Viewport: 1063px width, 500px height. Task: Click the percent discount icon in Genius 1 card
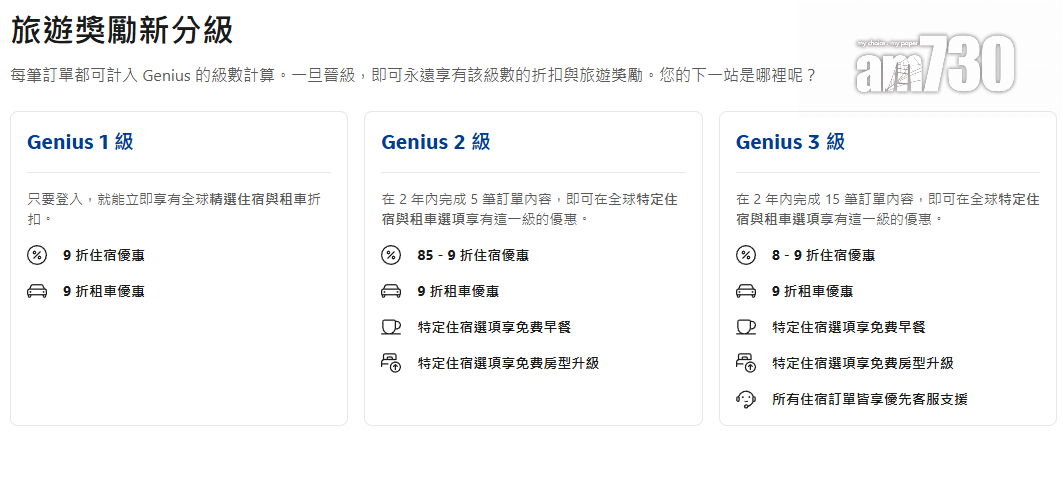click(x=37, y=255)
